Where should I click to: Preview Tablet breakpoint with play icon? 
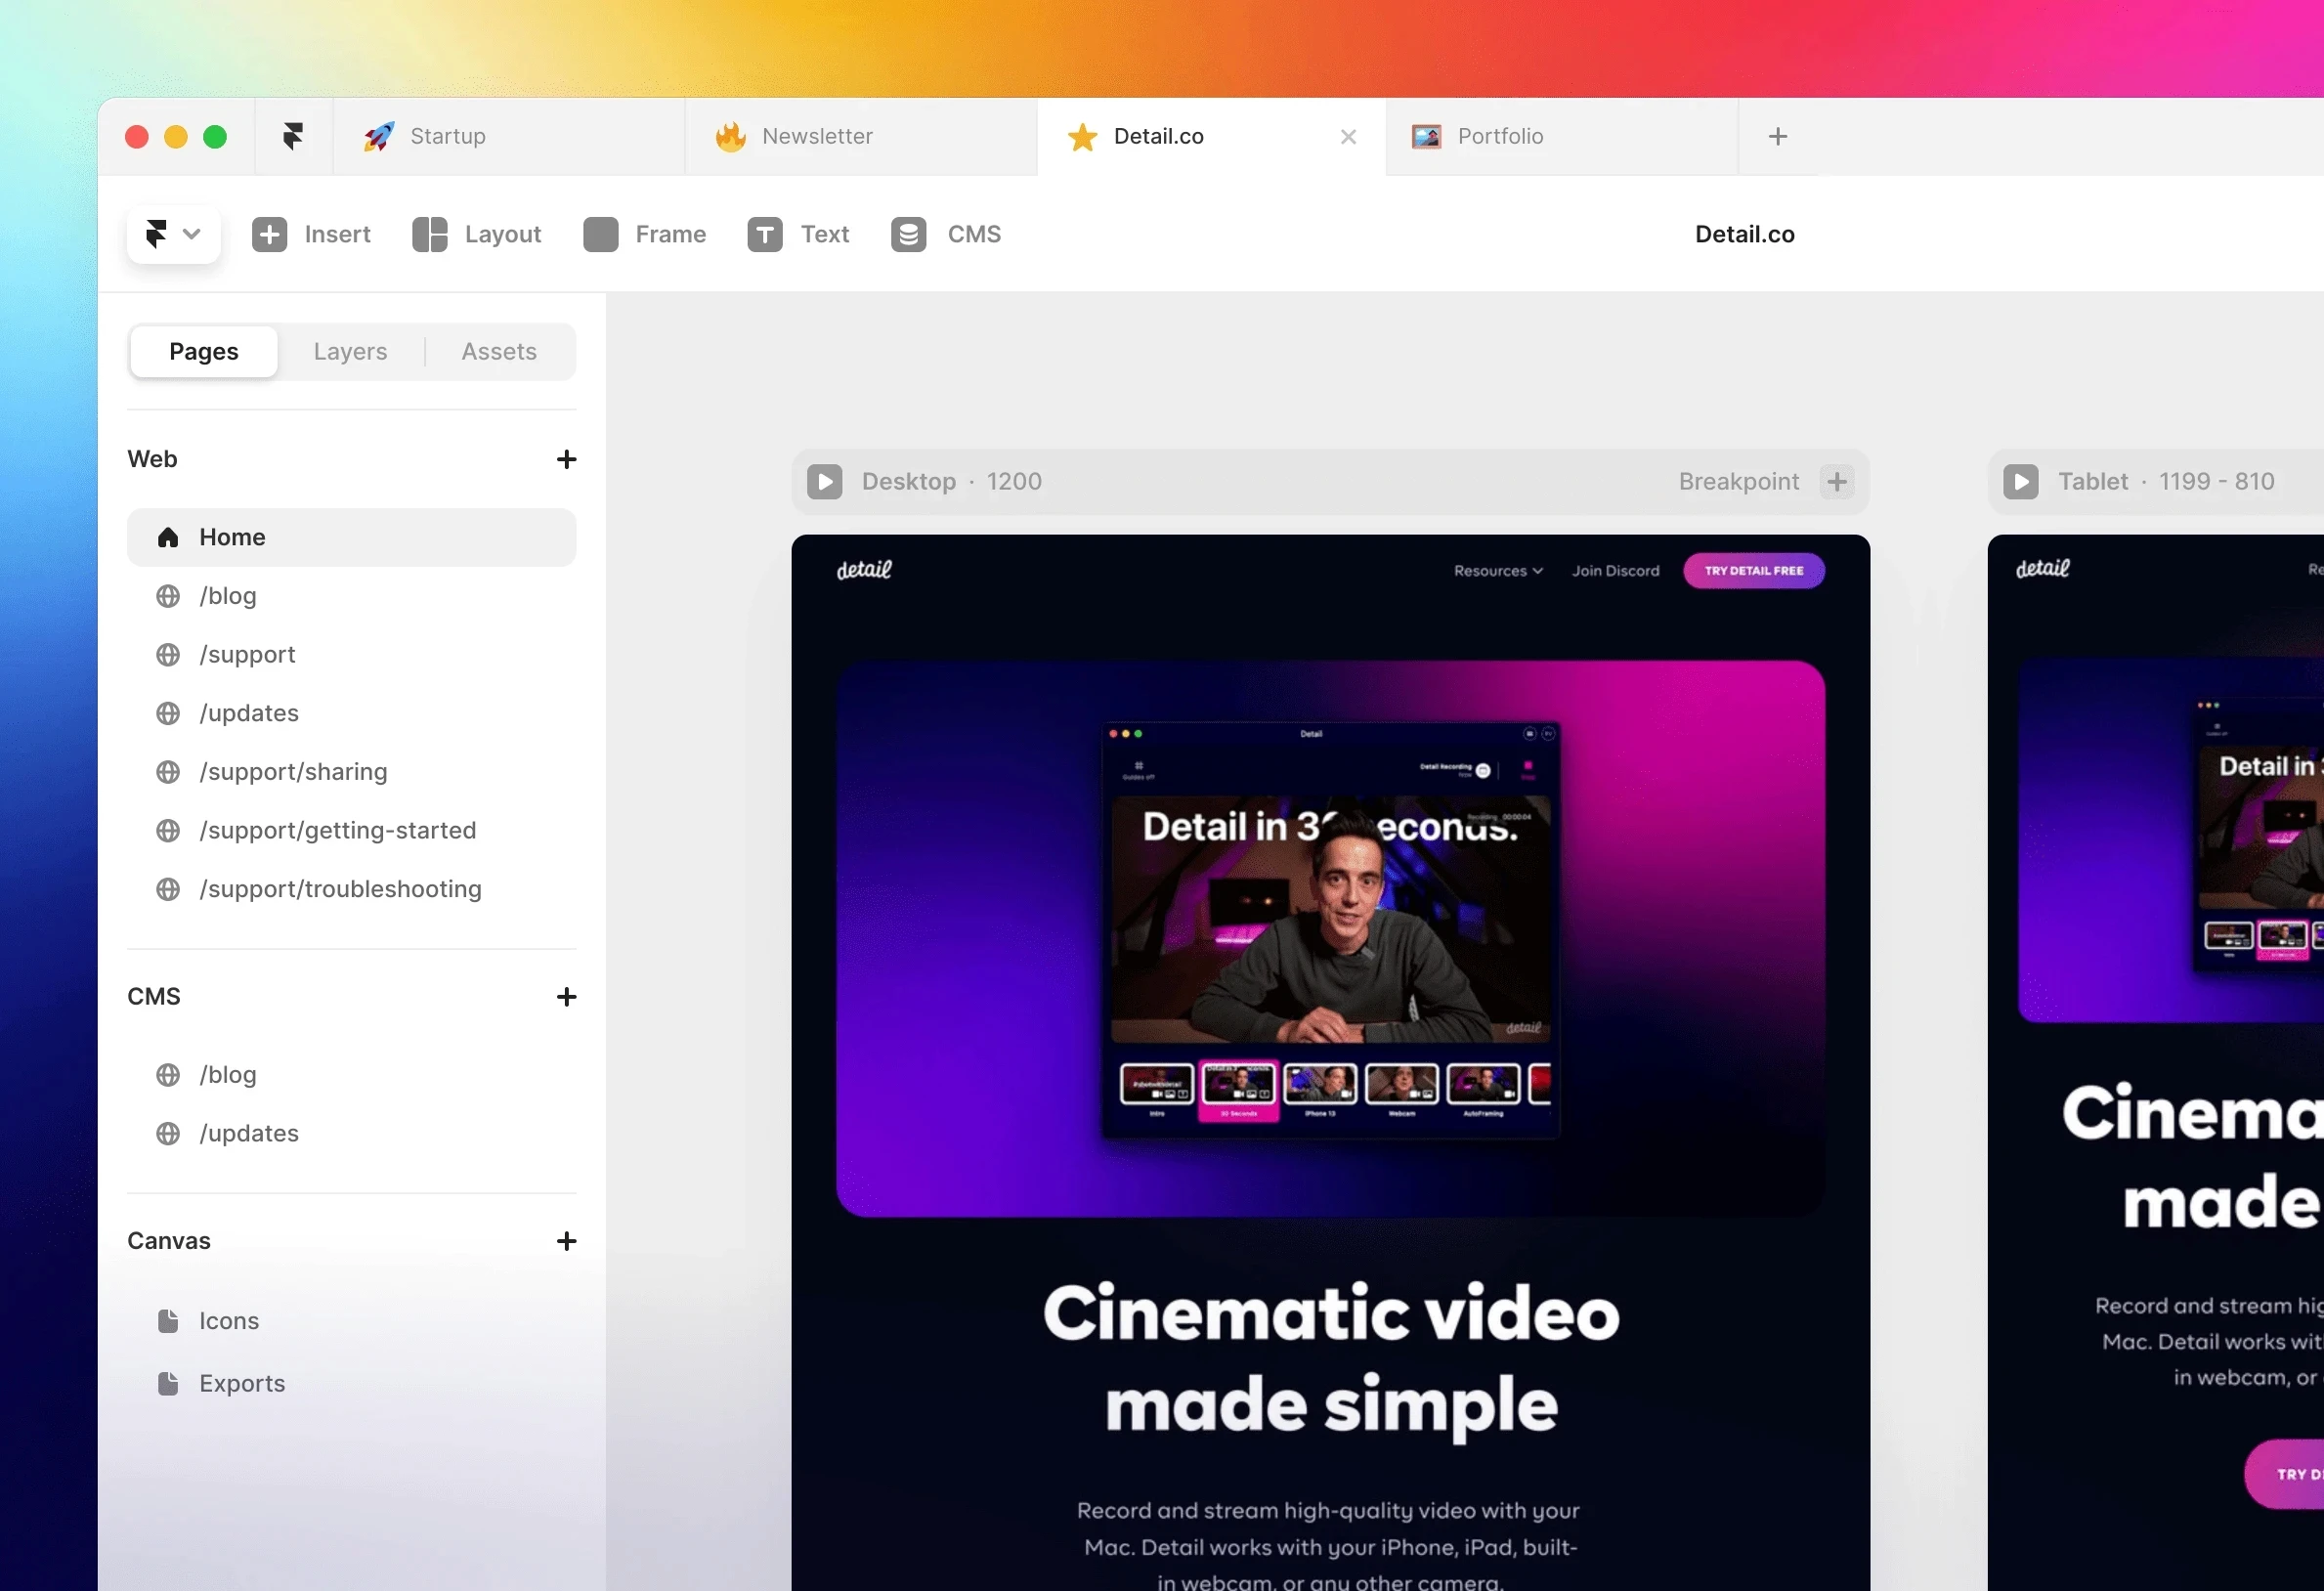point(2020,481)
